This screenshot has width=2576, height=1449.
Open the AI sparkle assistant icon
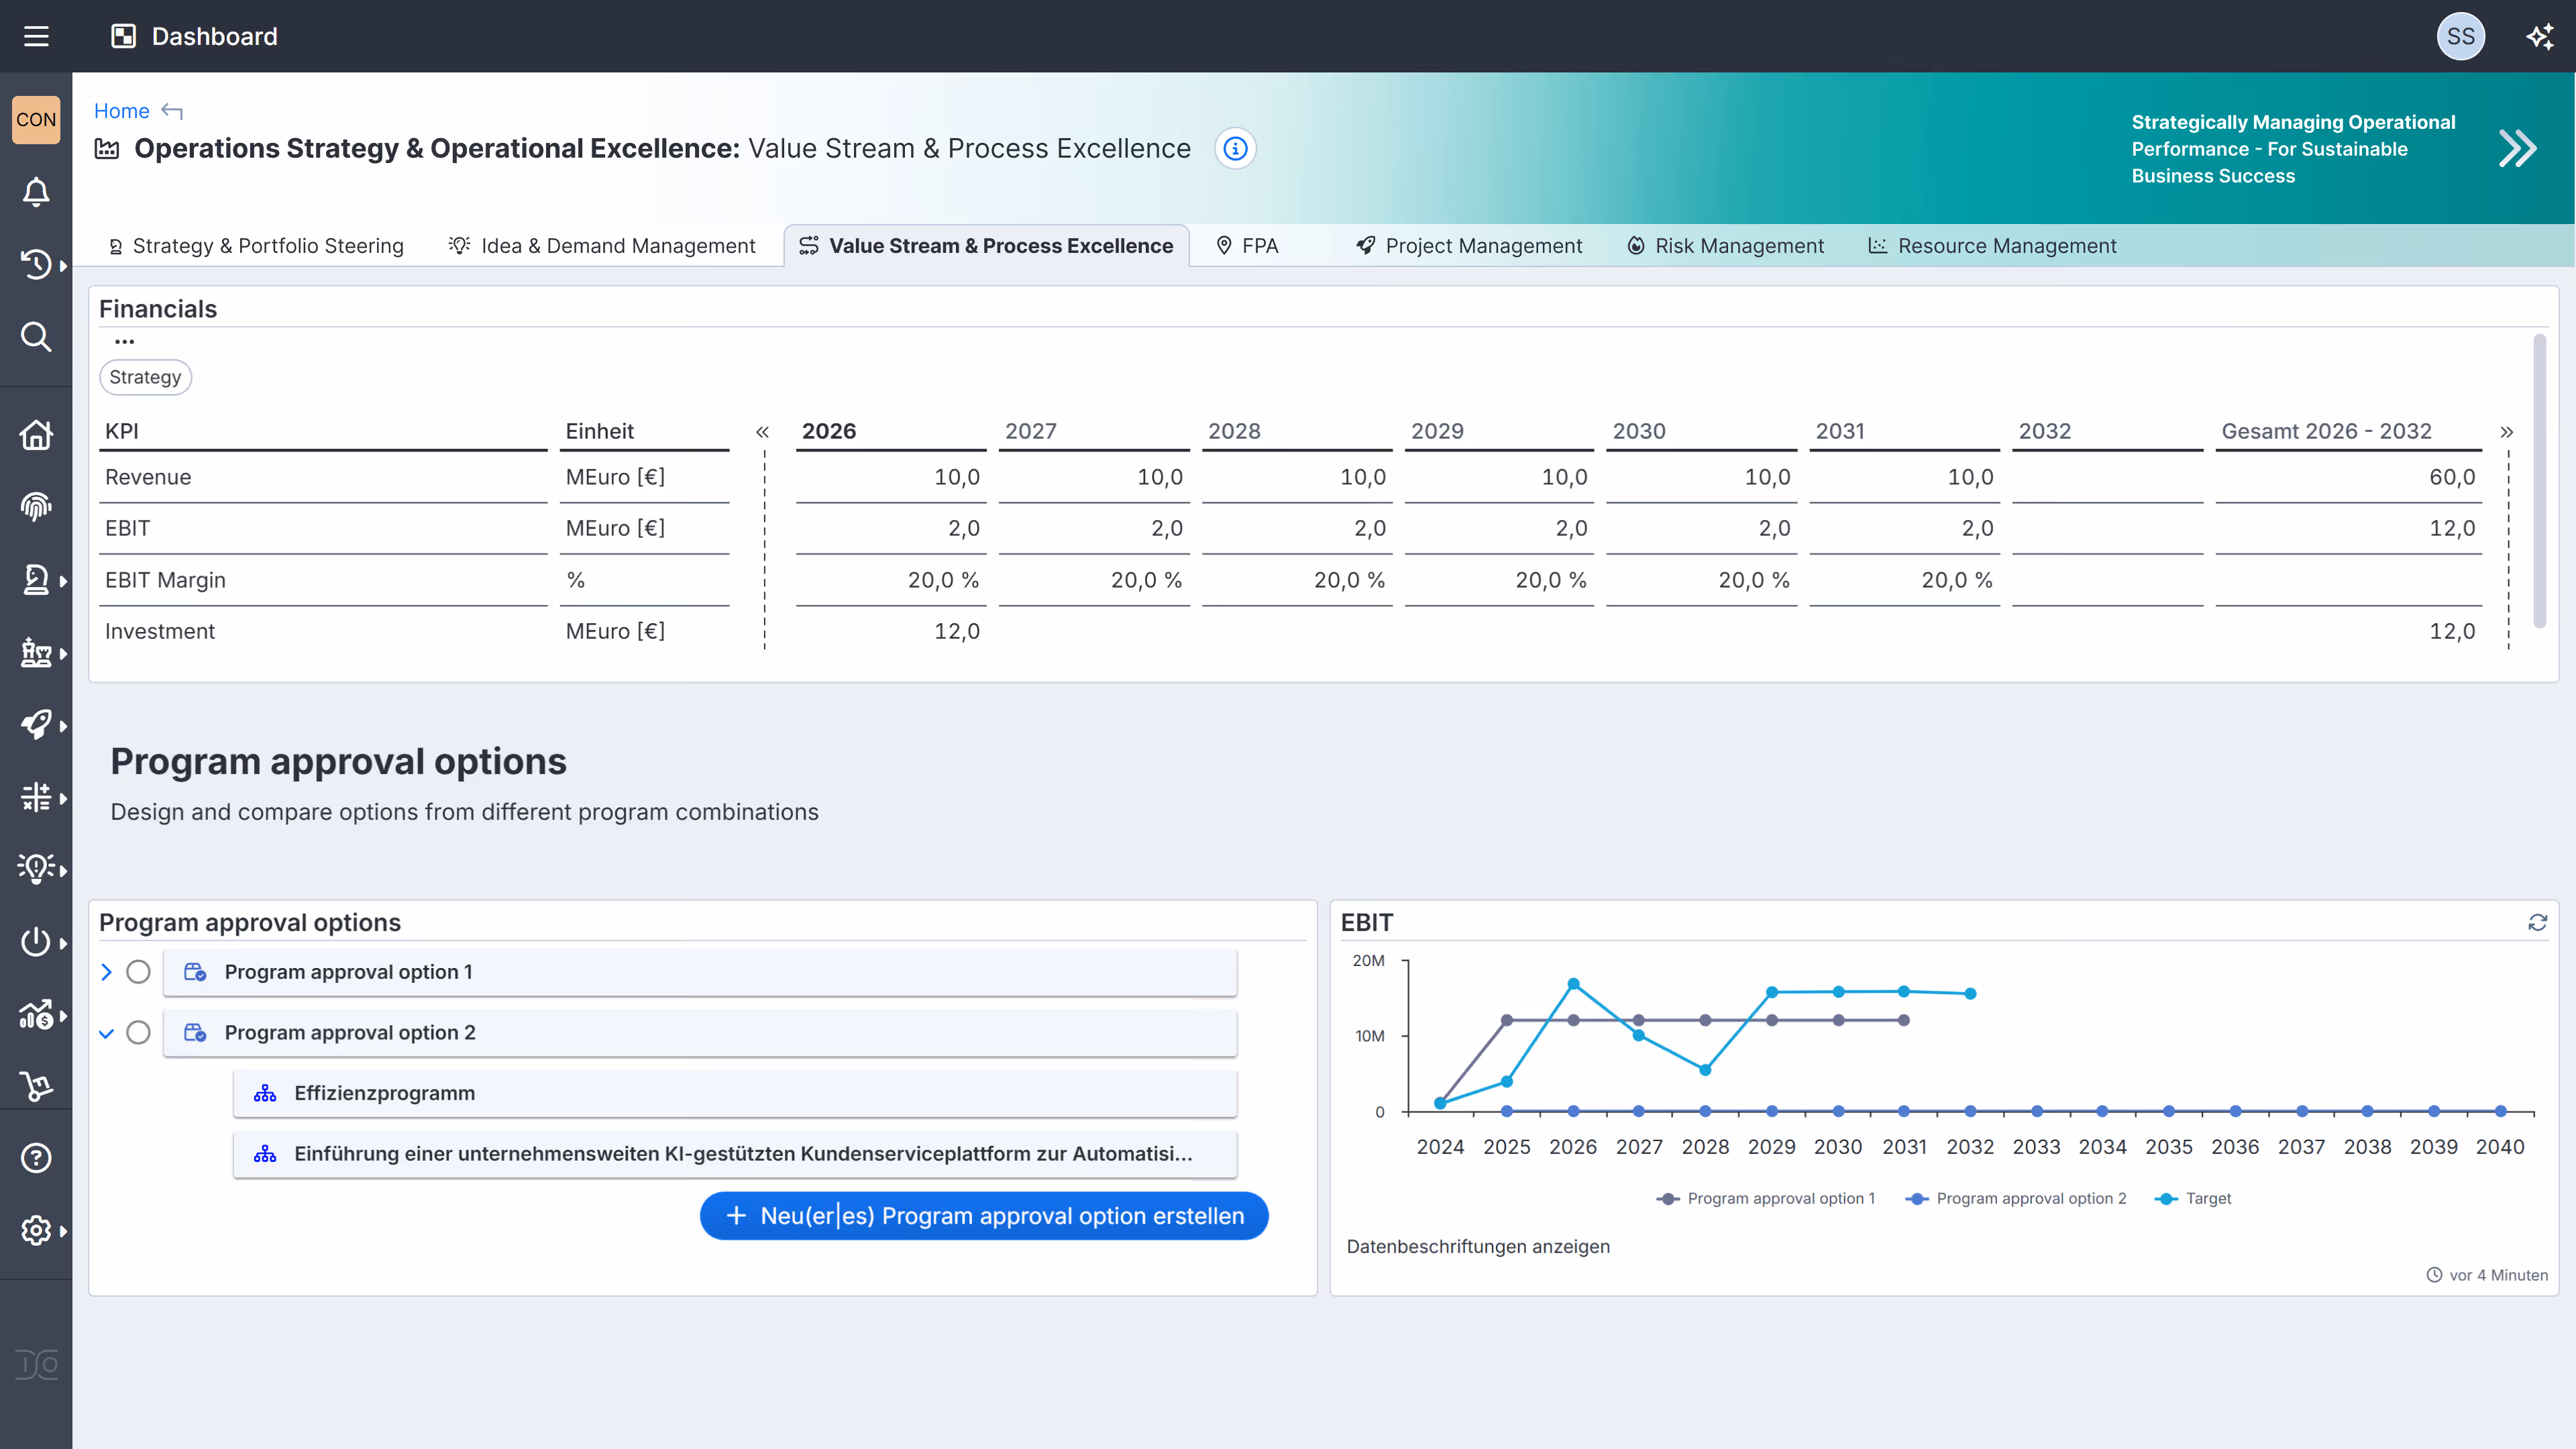tap(2540, 37)
